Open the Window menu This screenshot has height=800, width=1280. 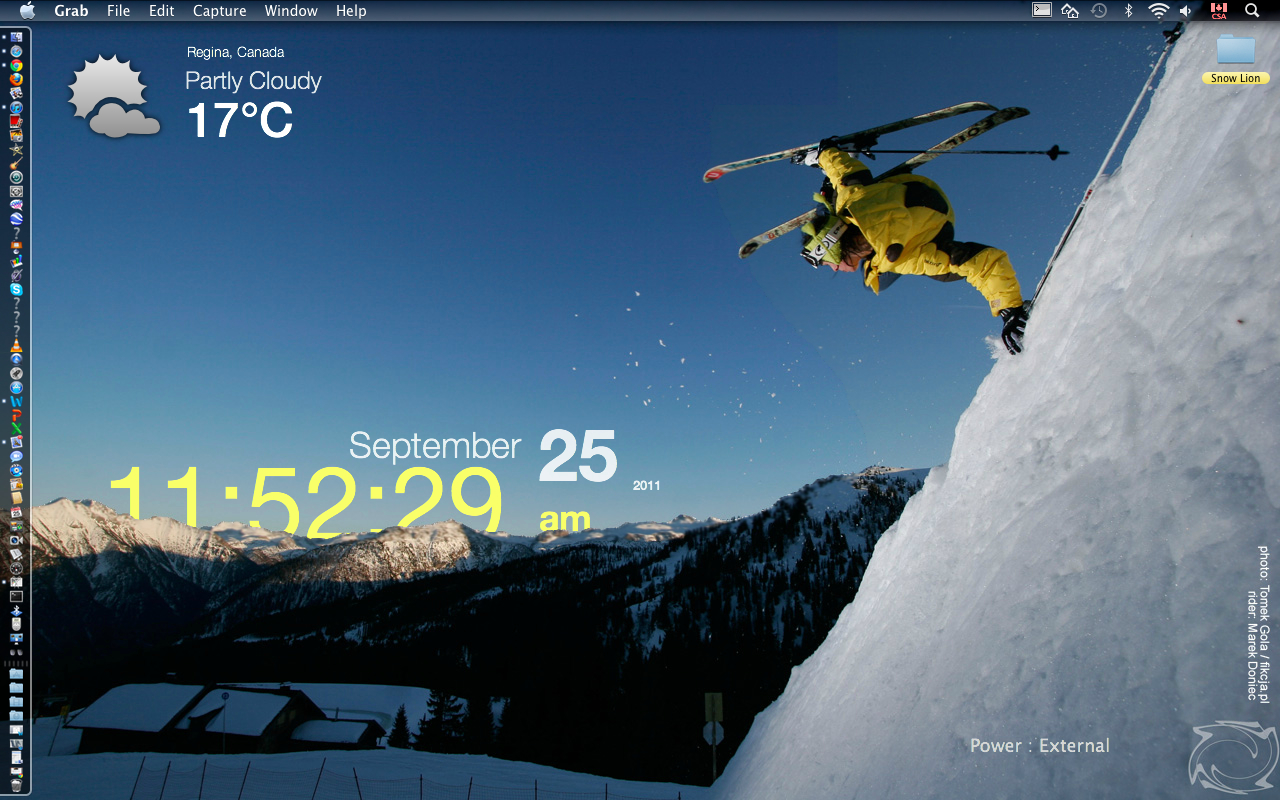tap(291, 11)
